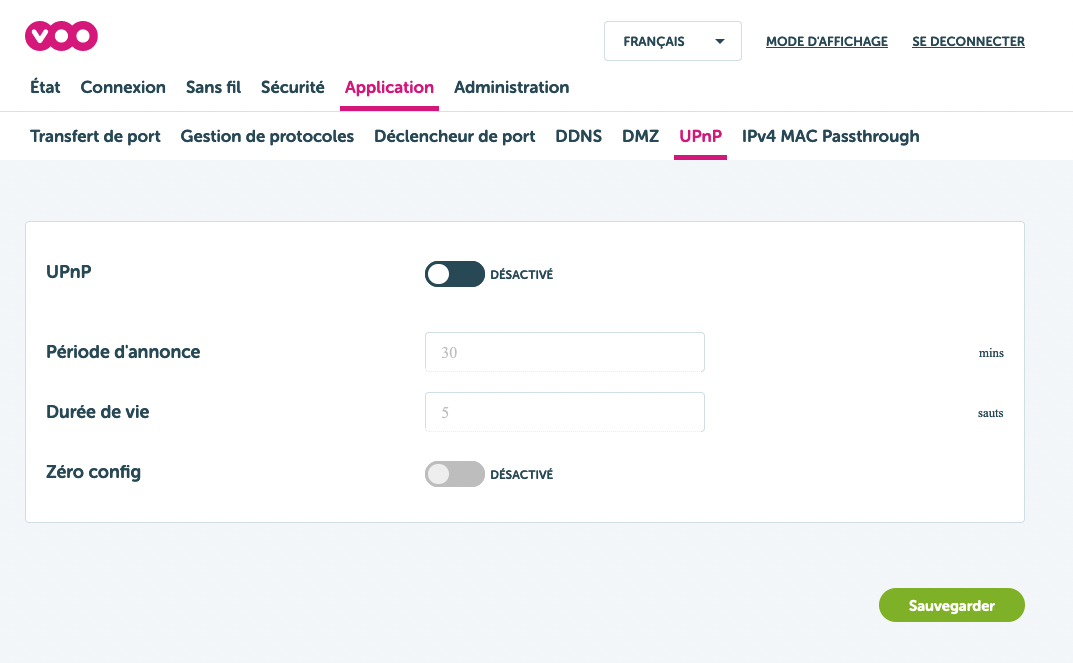Click the Se déconnecter link

(x=968, y=42)
